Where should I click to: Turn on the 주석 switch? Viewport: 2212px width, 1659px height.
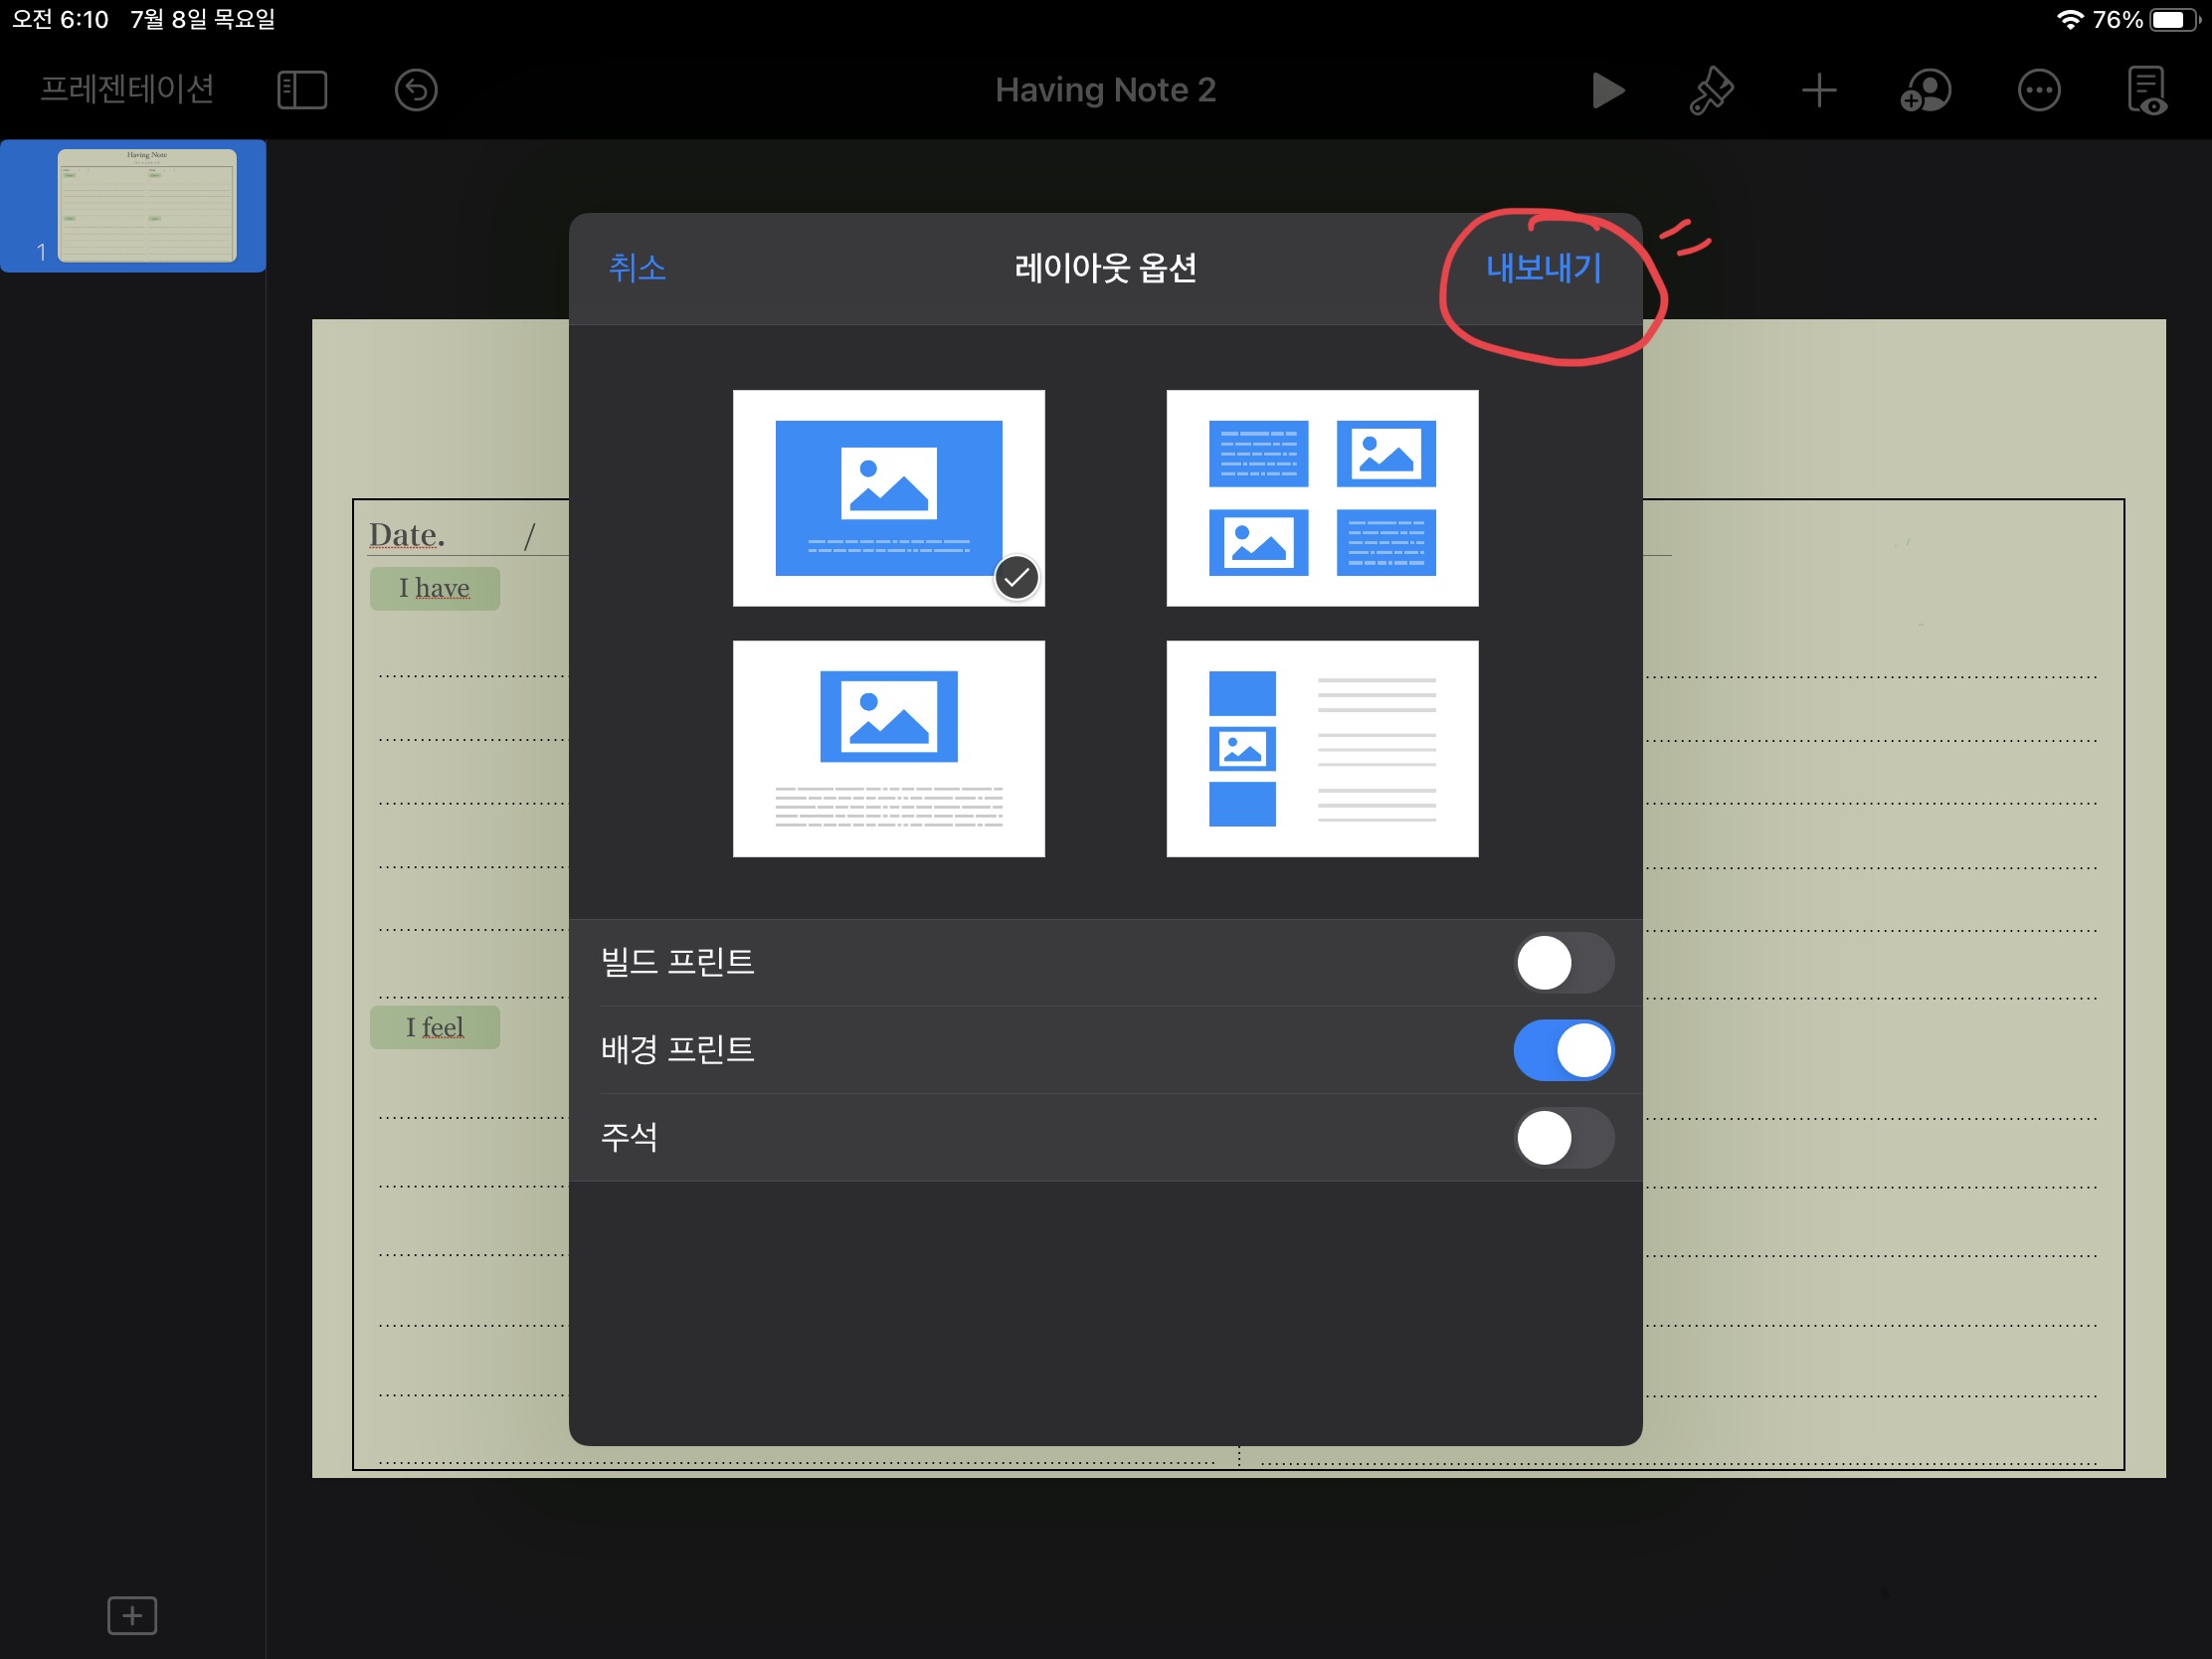[x=1563, y=1138]
